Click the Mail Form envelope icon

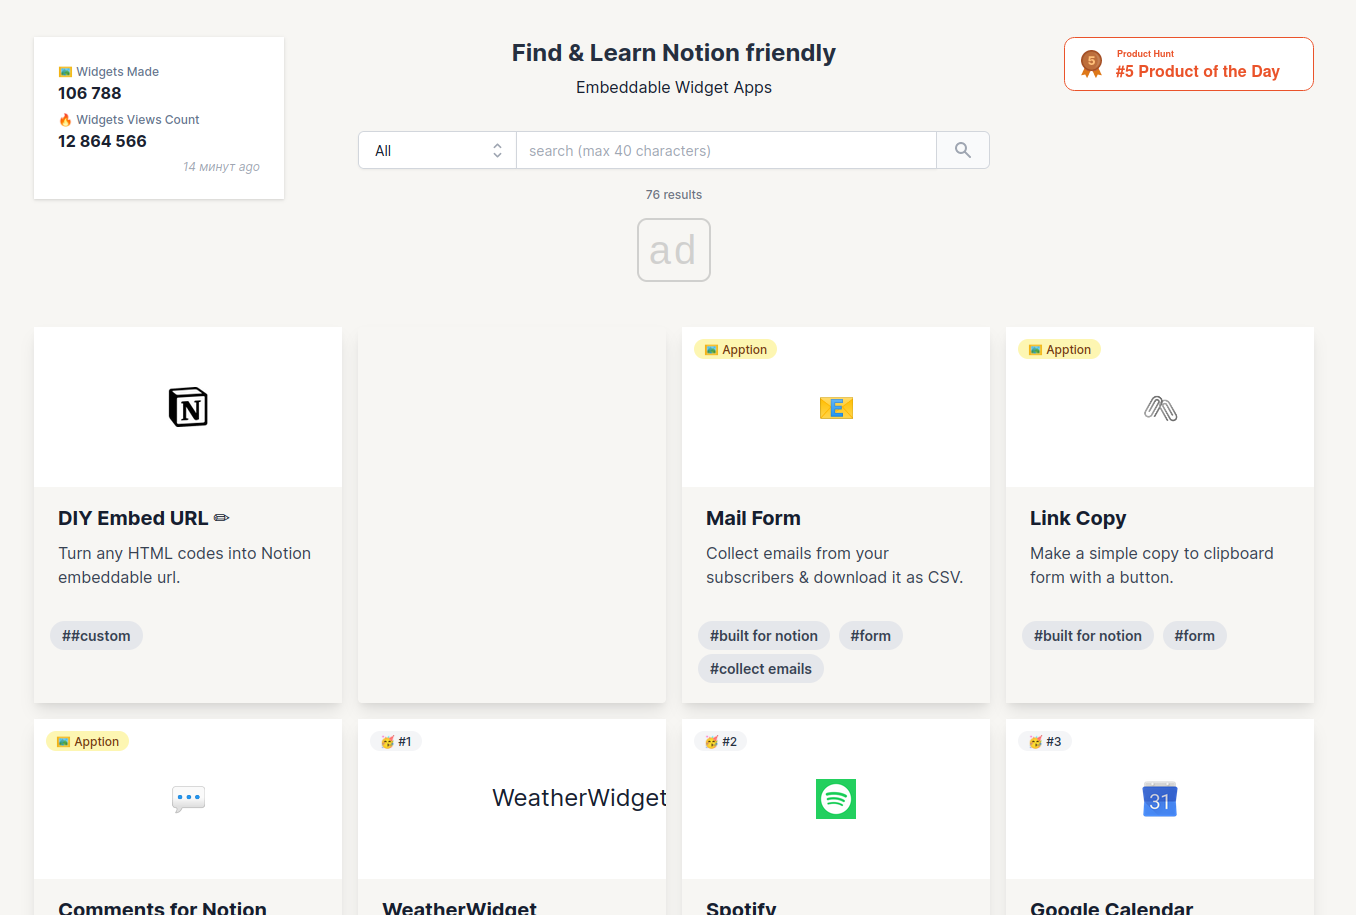pos(836,408)
